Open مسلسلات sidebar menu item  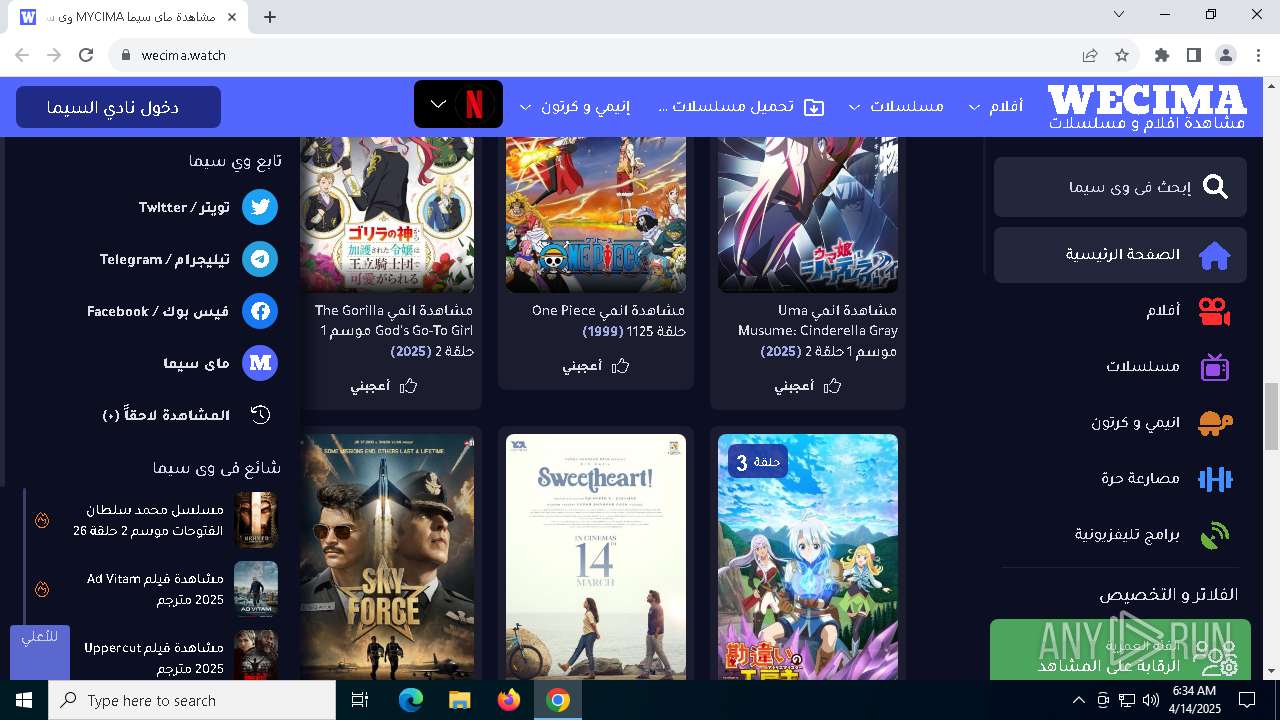[x=1120, y=367]
